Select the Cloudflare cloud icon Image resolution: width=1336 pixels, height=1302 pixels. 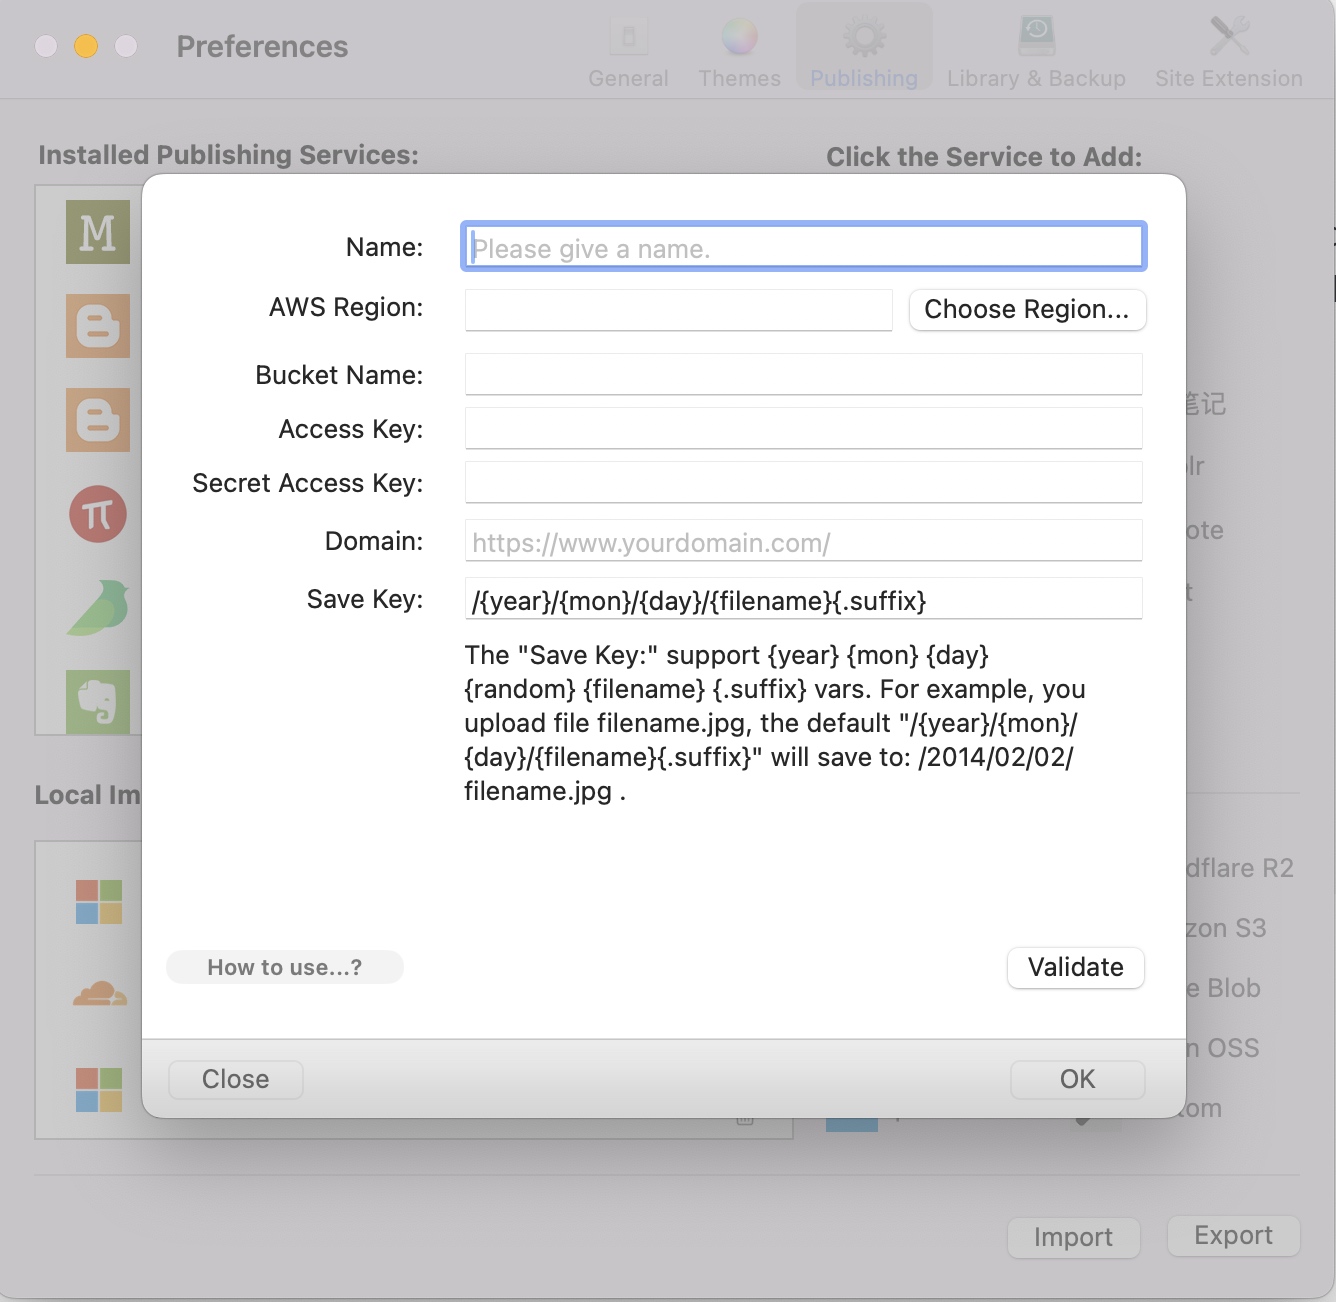point(99,994)
